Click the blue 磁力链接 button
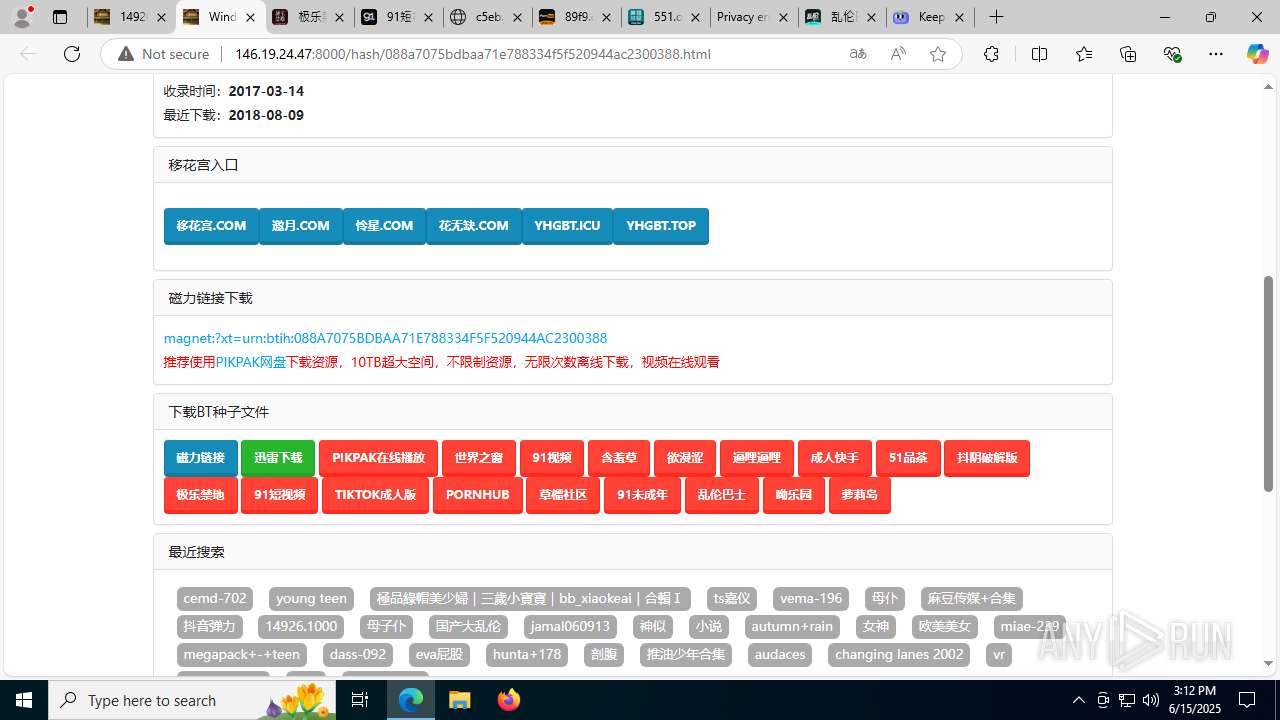The image size is (1280, 720). pyautogui.click(x=201, y=458)
